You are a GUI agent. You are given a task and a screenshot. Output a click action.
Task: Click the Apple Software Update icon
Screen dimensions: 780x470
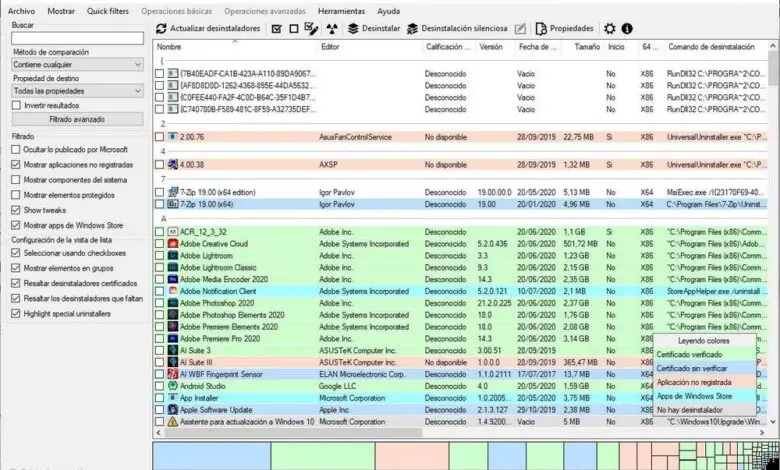point(173,410)
